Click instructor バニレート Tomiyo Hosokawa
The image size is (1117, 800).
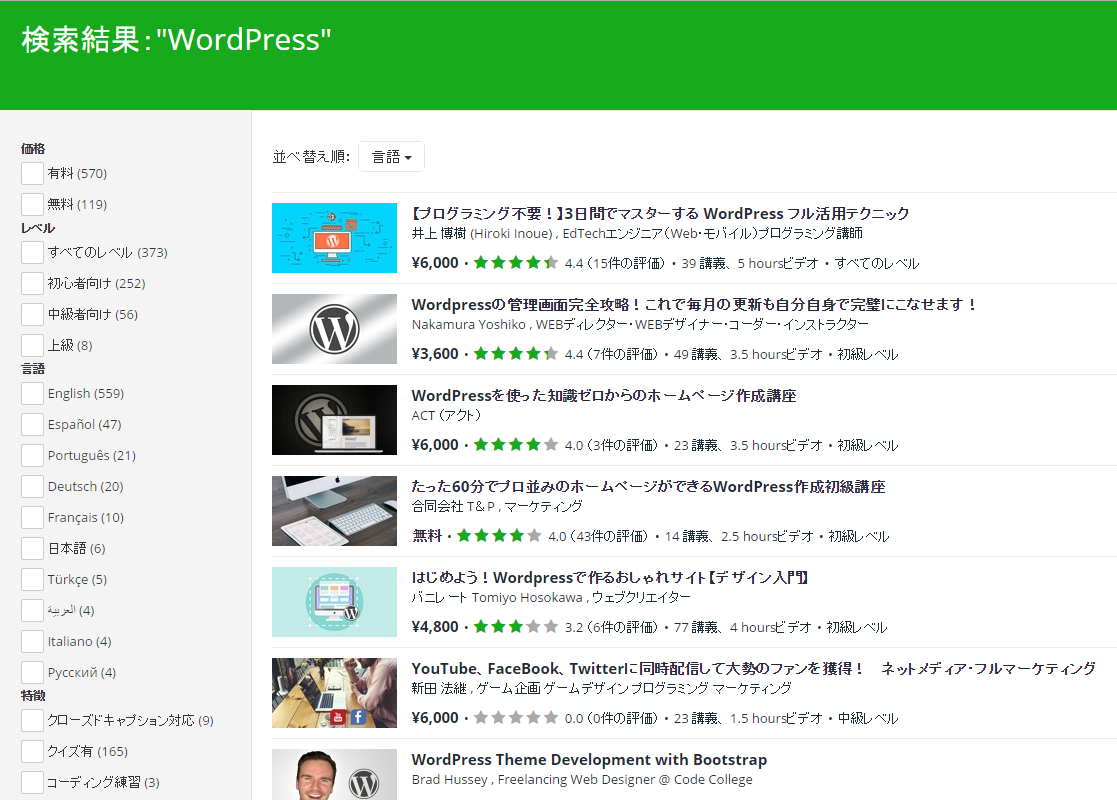point(497,598)
